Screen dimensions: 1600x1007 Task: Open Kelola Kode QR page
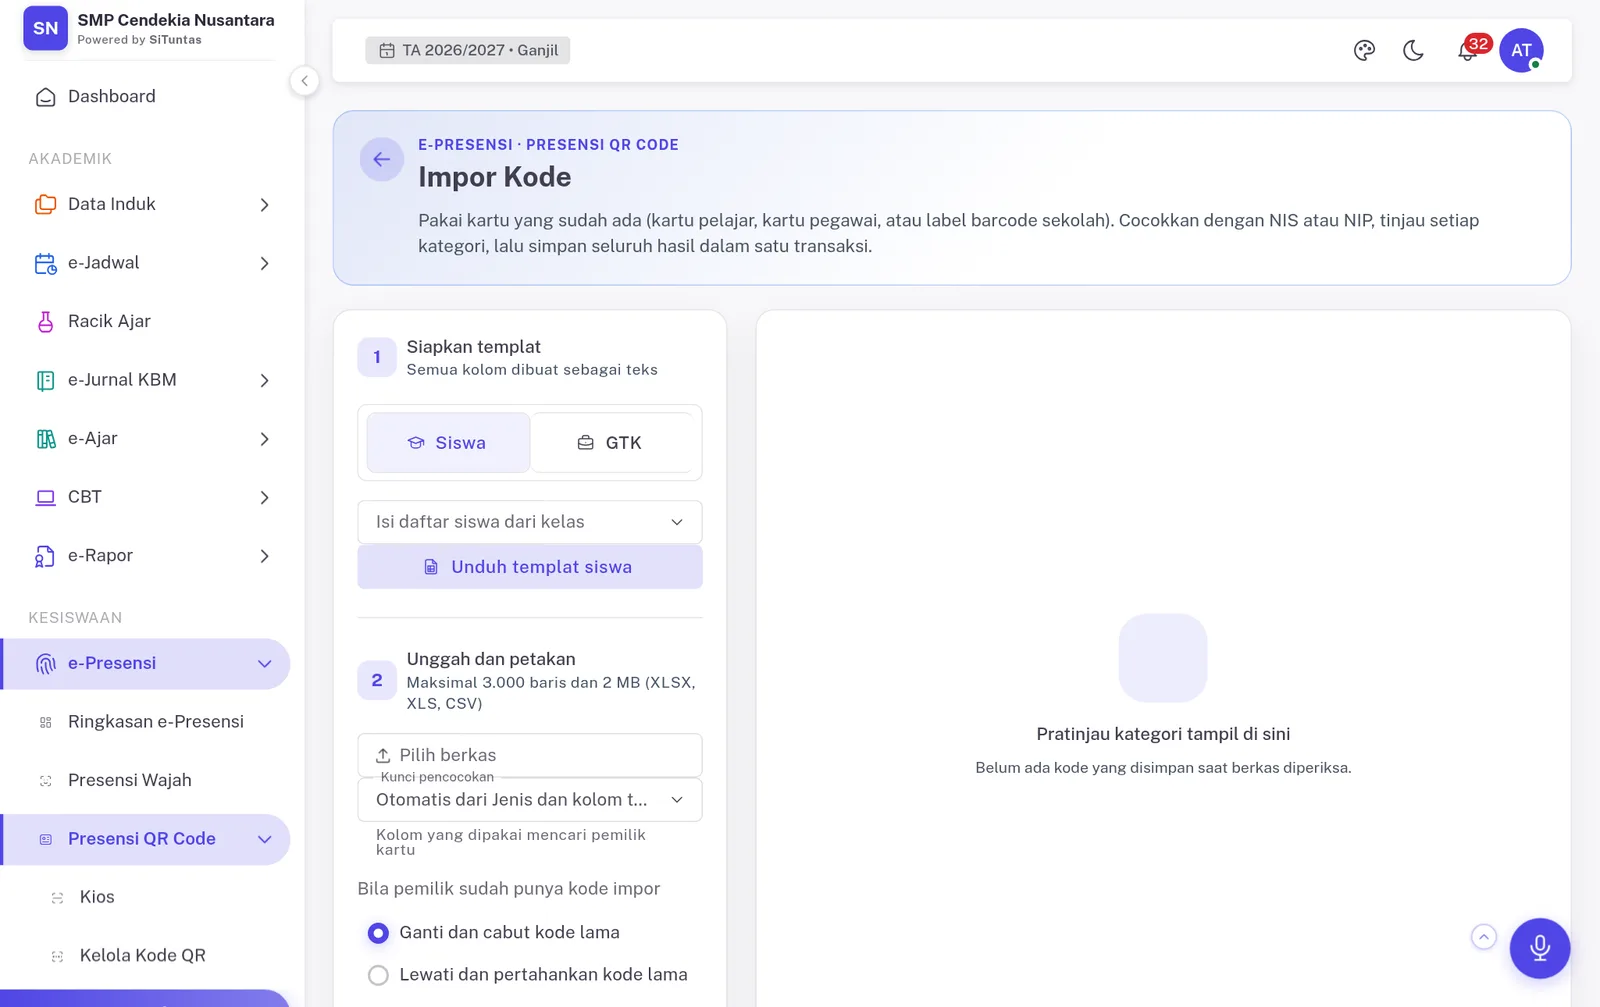click(147, 955)
